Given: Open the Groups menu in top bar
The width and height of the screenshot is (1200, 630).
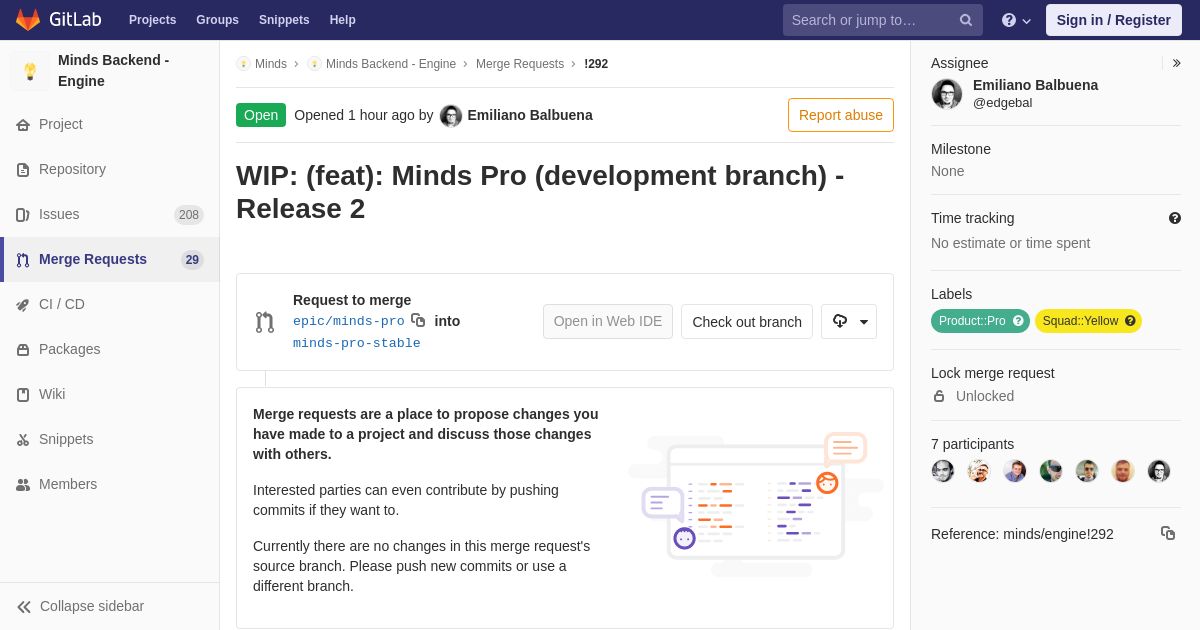Looking at the screenshot, I should pyautogui.click(x=217, y=20).
